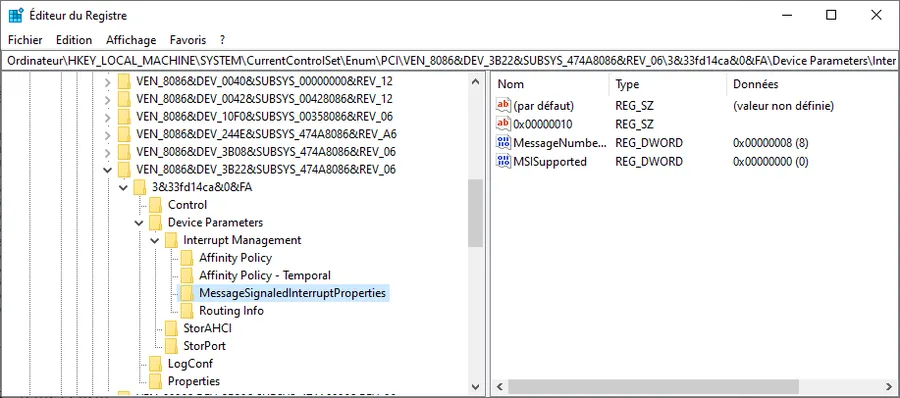Click folder icon of VEN_8086&DEV_0040 key
This screenshot has height=398, width=900.
(x=124, y=81)
